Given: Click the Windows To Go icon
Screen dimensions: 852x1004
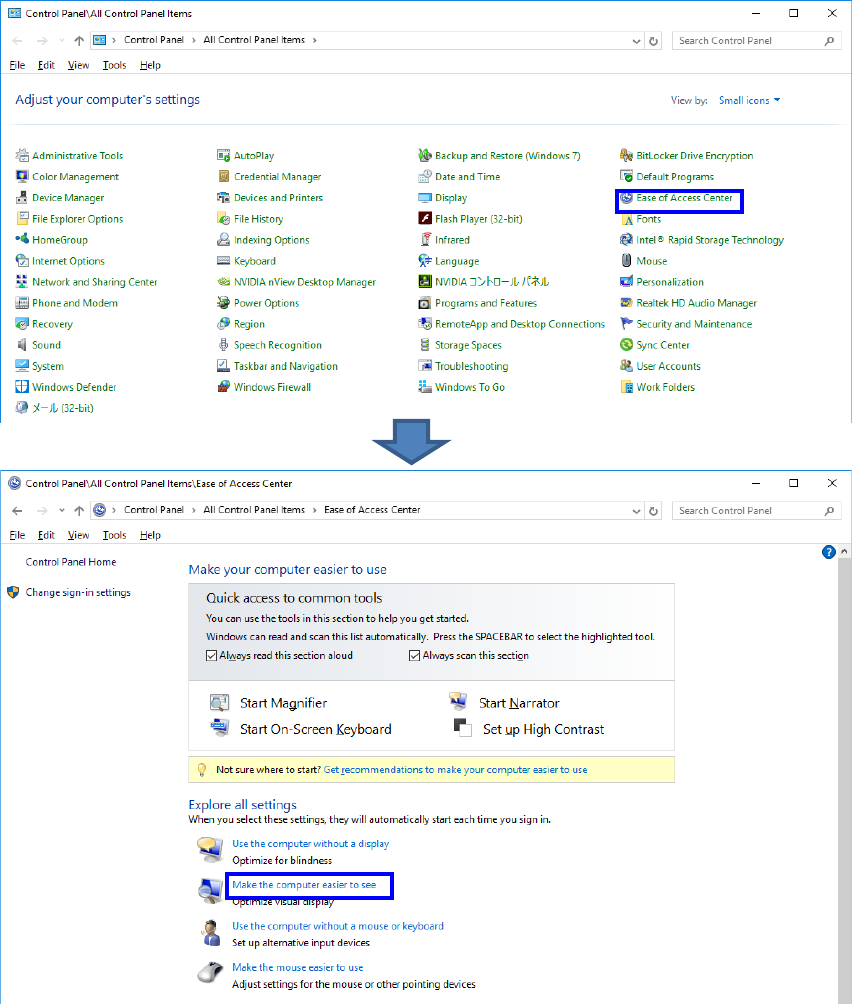Looking at the screenshot, I should pos(424,387).
